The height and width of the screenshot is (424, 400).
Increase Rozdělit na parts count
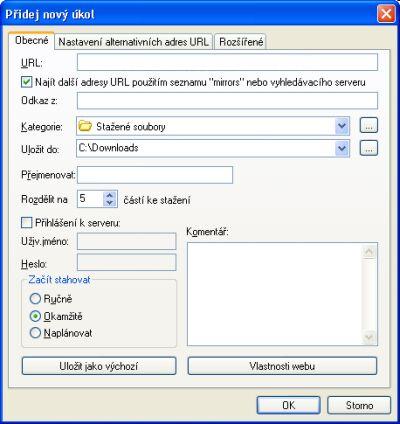[109, 195]
